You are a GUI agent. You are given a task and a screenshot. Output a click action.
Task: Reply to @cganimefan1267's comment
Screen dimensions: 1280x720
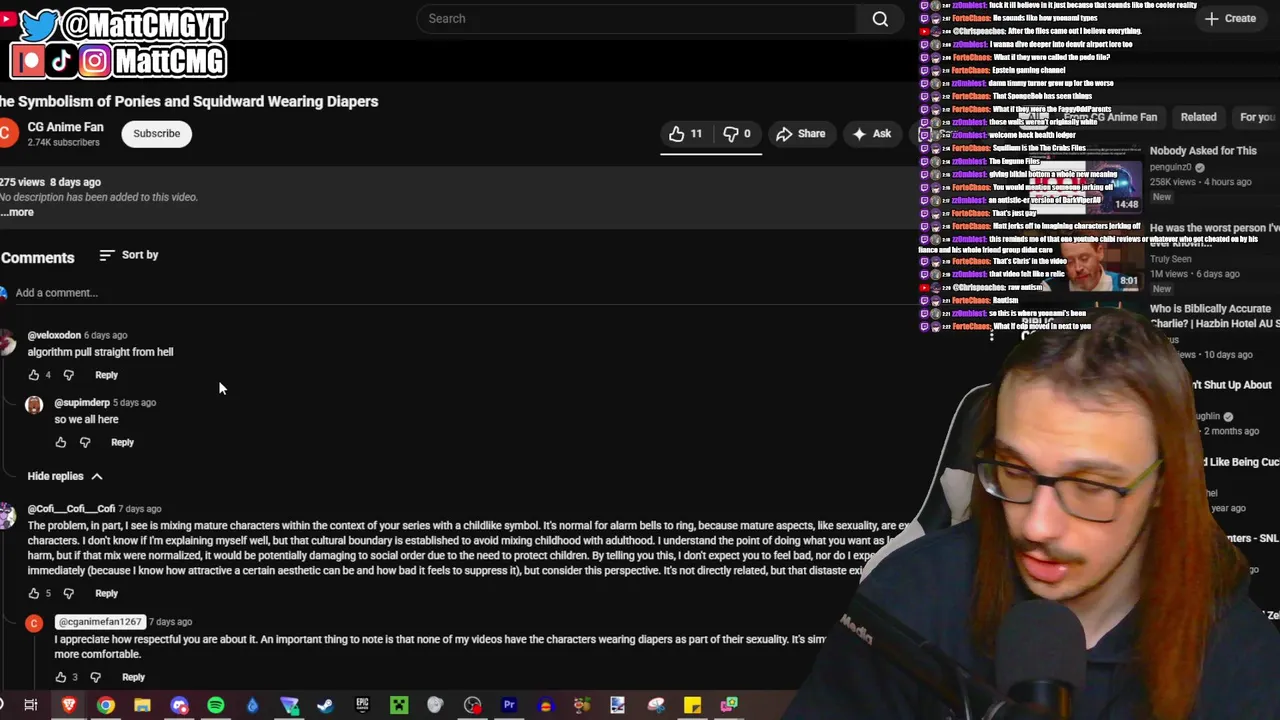click(133, 677)
